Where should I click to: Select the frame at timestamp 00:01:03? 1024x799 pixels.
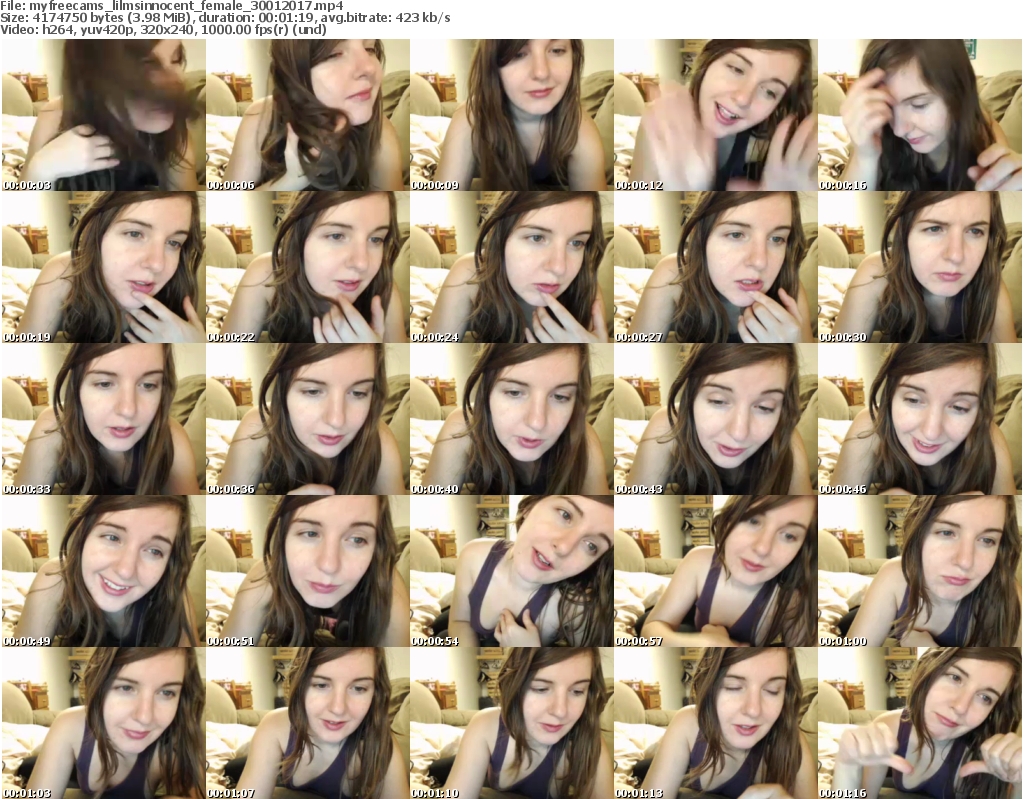point(103,724)
